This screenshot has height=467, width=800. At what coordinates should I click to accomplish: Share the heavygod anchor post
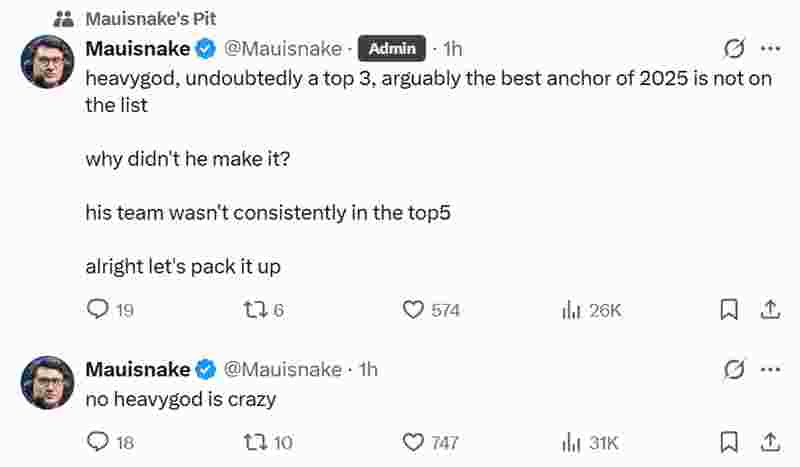tap(770, 310)
